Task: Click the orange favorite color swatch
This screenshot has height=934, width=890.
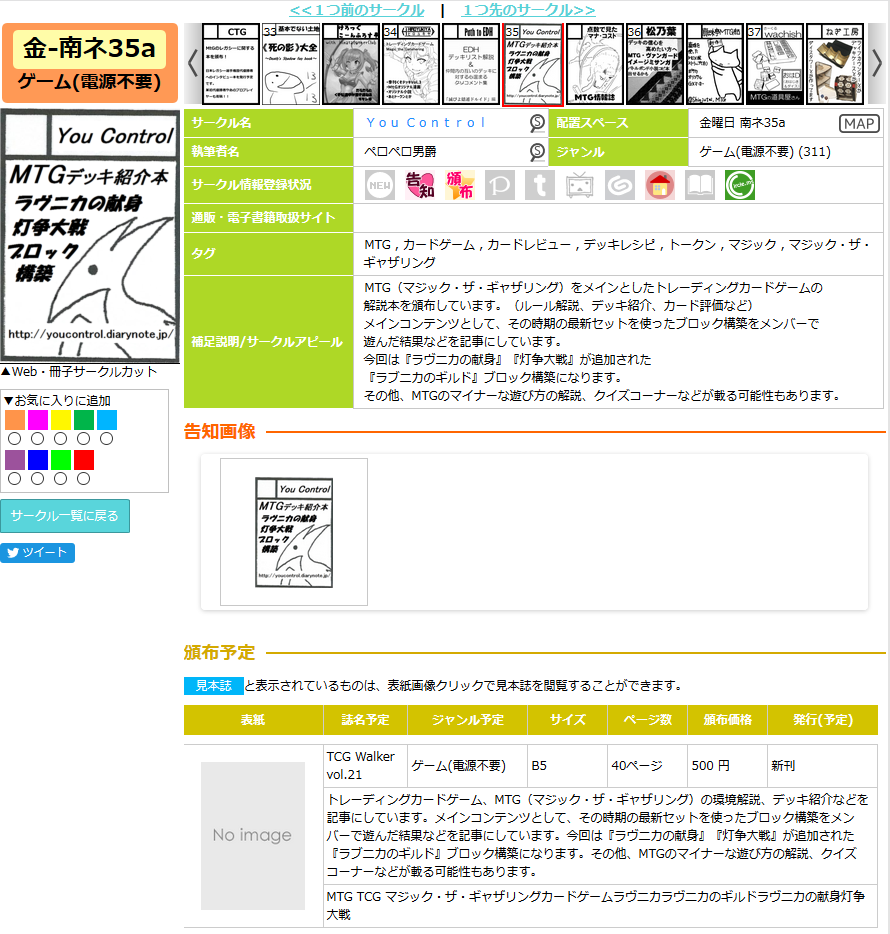Action: pyautogui.click(x=15, y=420)
